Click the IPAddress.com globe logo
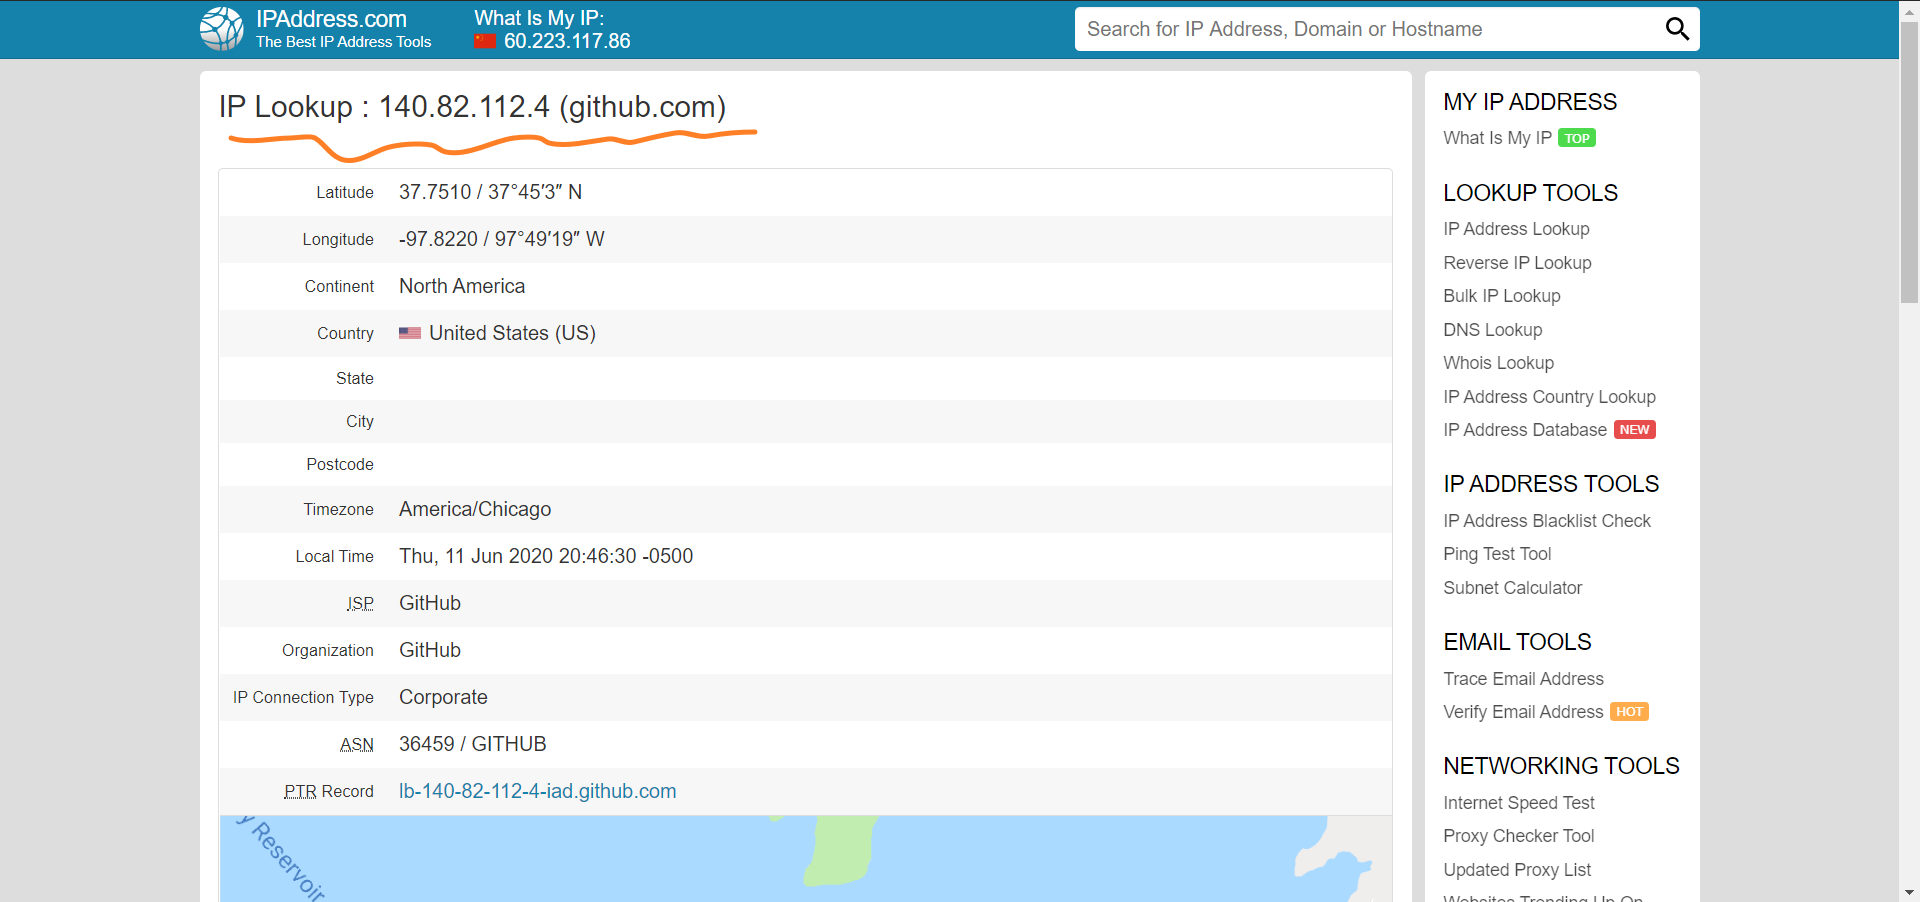This screenshot has height=902, width=1920. click(221, 29)
